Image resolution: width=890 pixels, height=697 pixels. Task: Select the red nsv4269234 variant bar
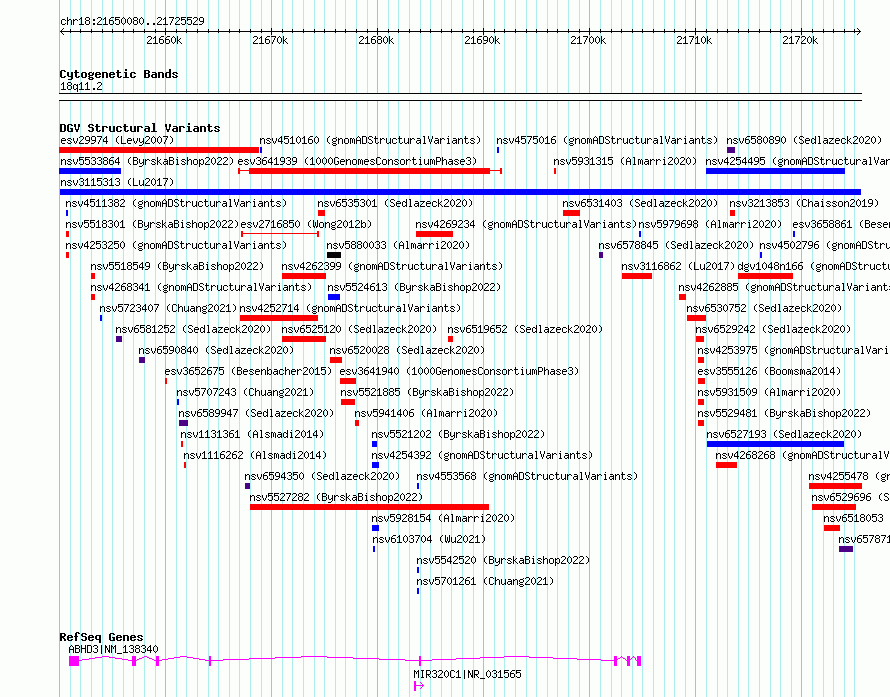[434, 234]
